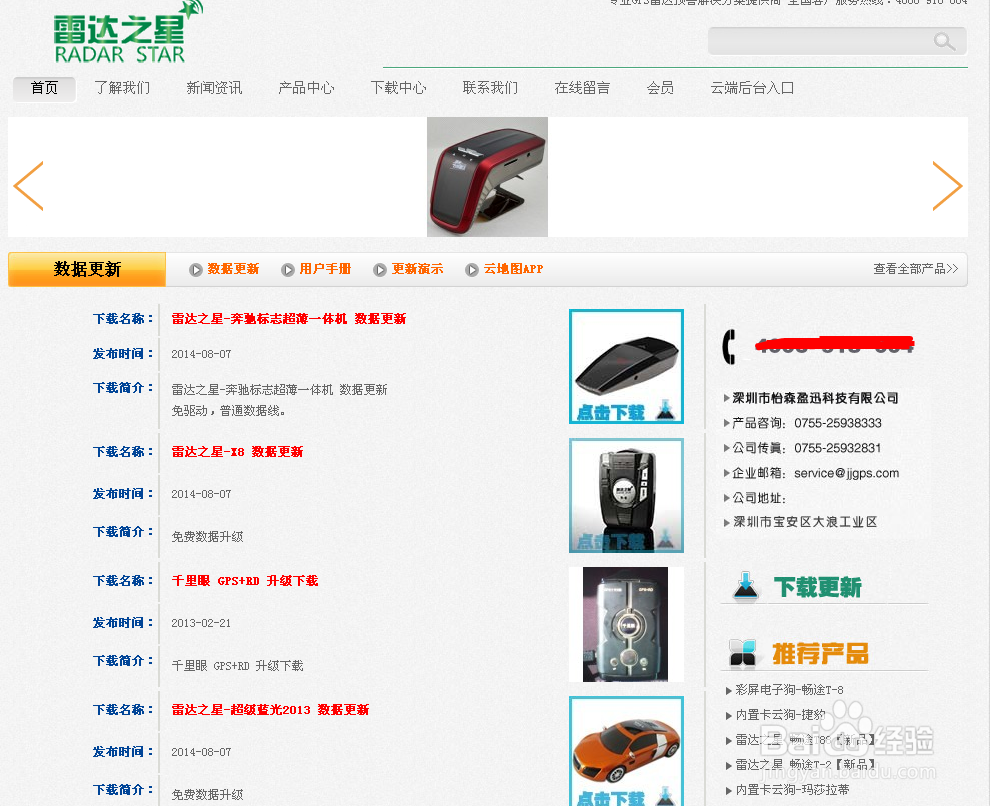Screen dimensions: 990x806
Task: Open the orange 推荐产品 heading
Action: [x=820, y=654]
